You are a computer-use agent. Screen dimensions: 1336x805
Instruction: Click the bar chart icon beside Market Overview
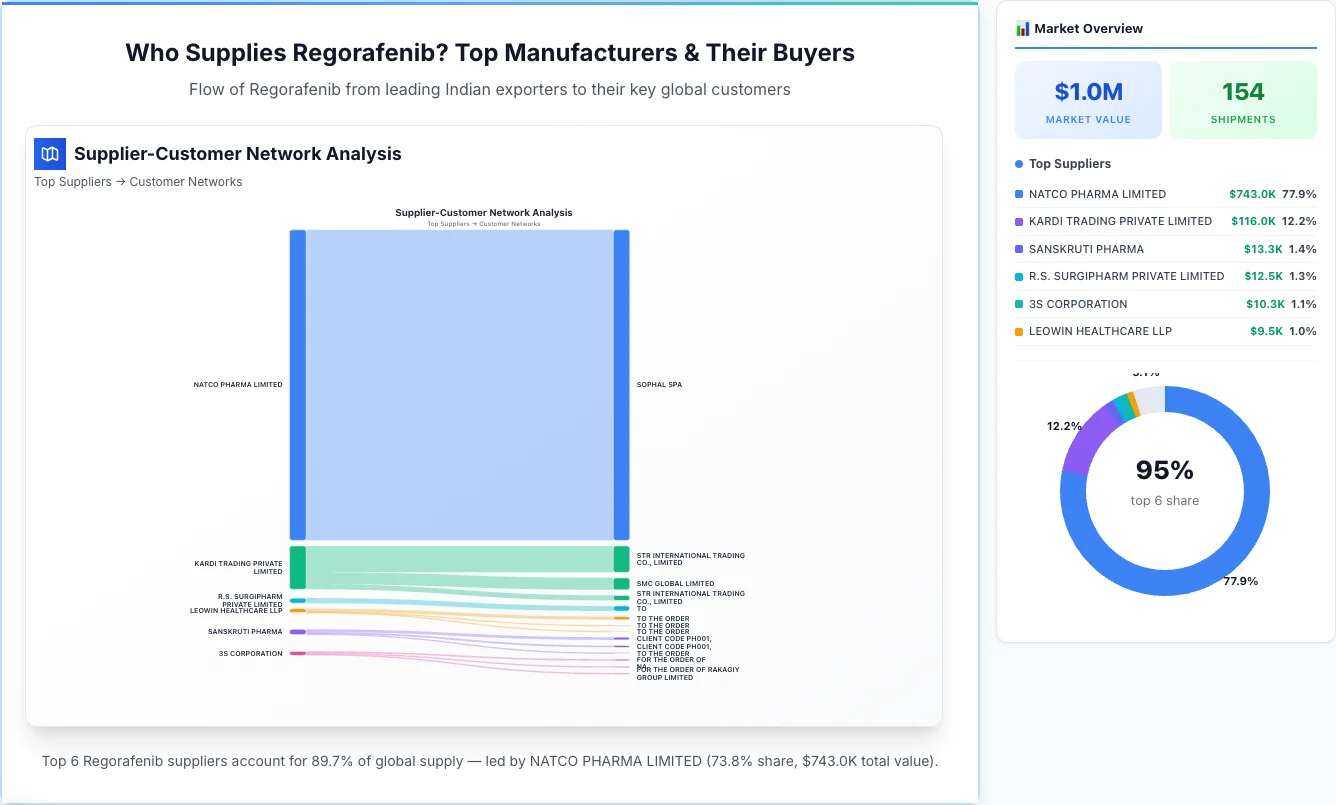pyautogui.click(x=1022, y=28)
